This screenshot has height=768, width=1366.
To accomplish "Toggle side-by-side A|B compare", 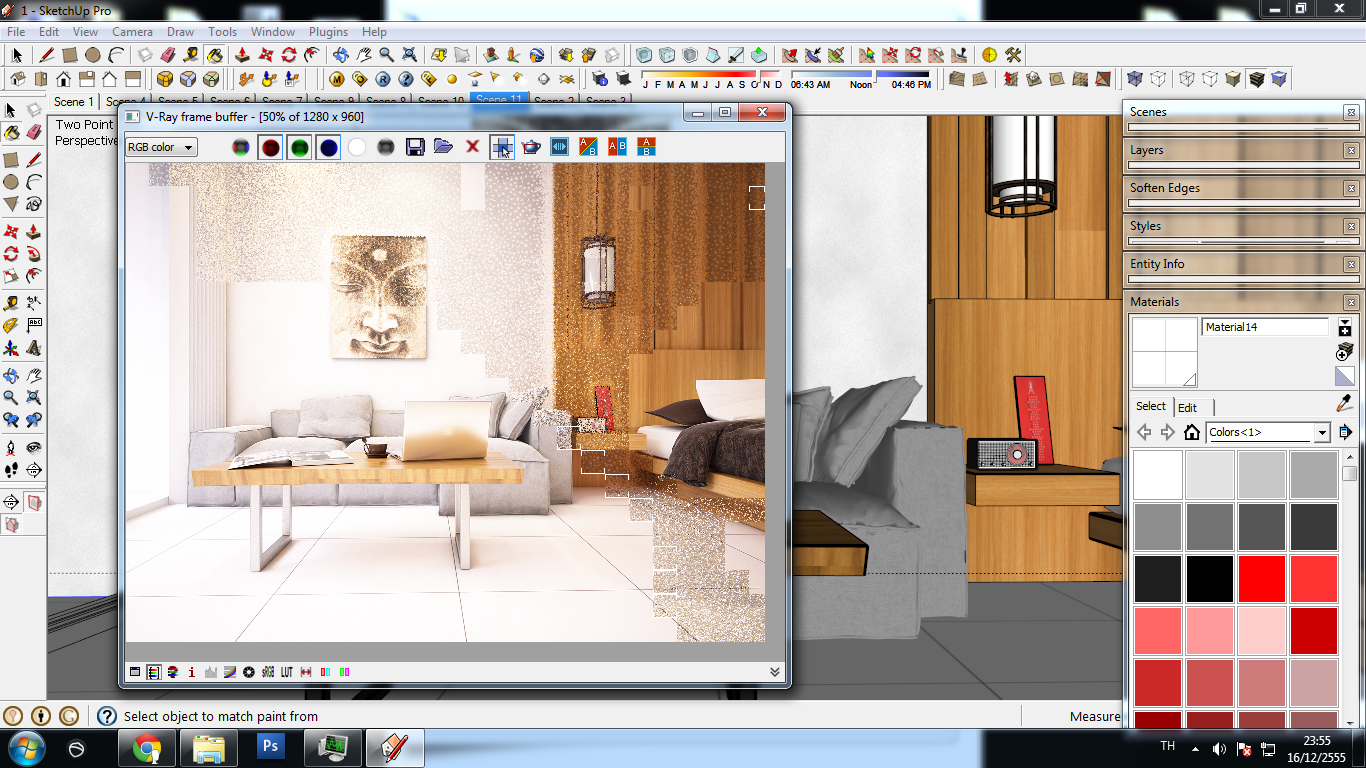I will click(x=617, y=147).
